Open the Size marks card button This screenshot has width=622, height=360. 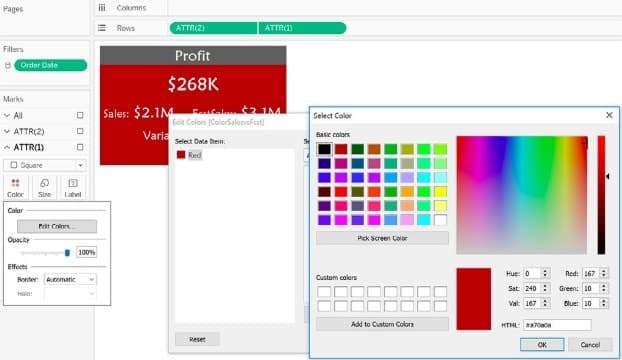[44, 188]
